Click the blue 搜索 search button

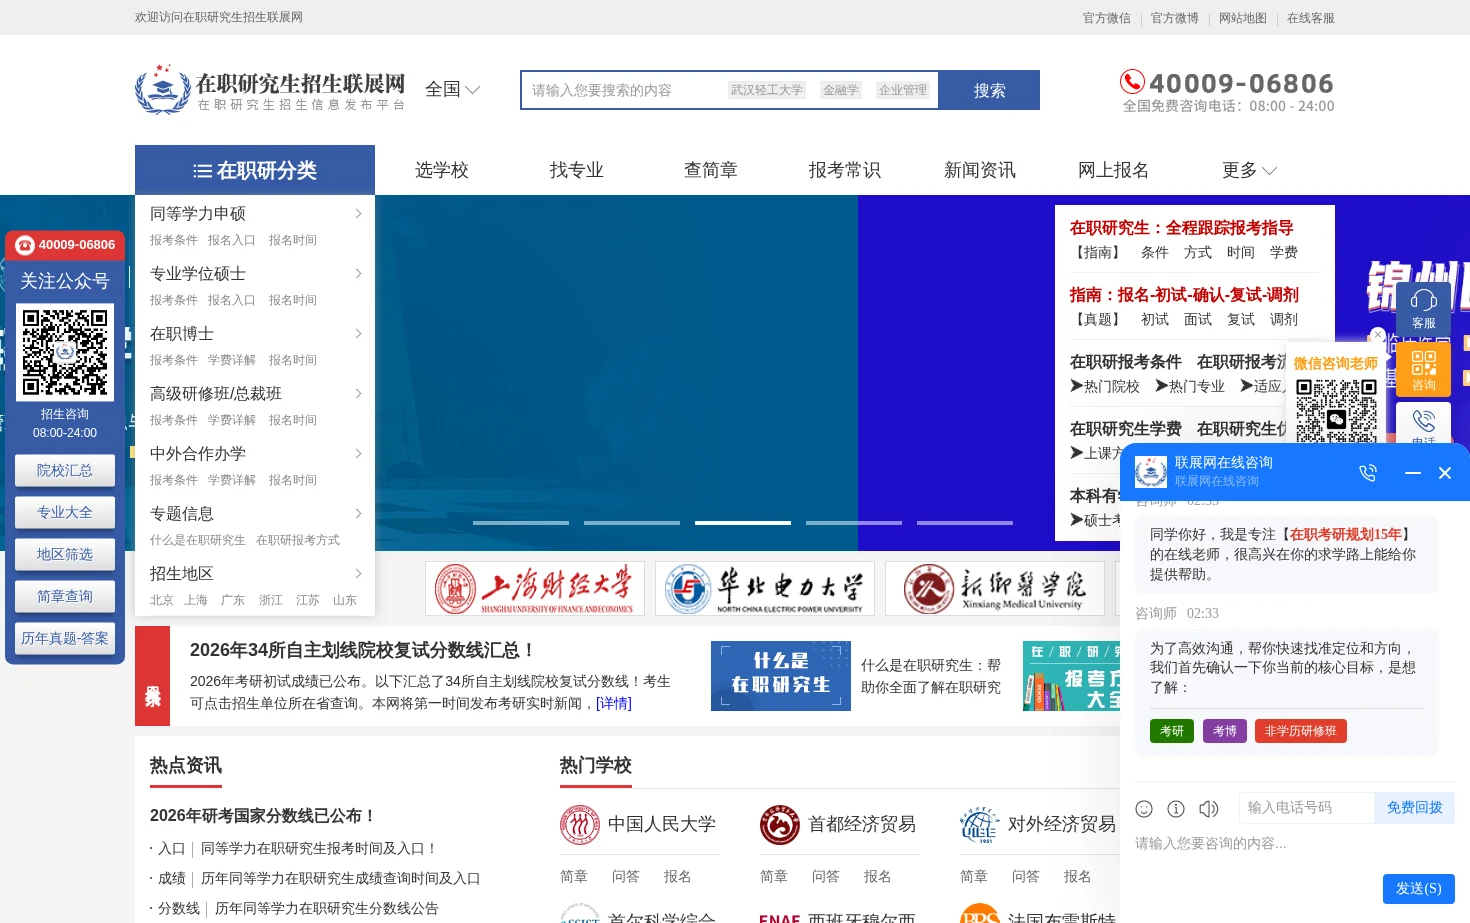(x=989, y=90)
